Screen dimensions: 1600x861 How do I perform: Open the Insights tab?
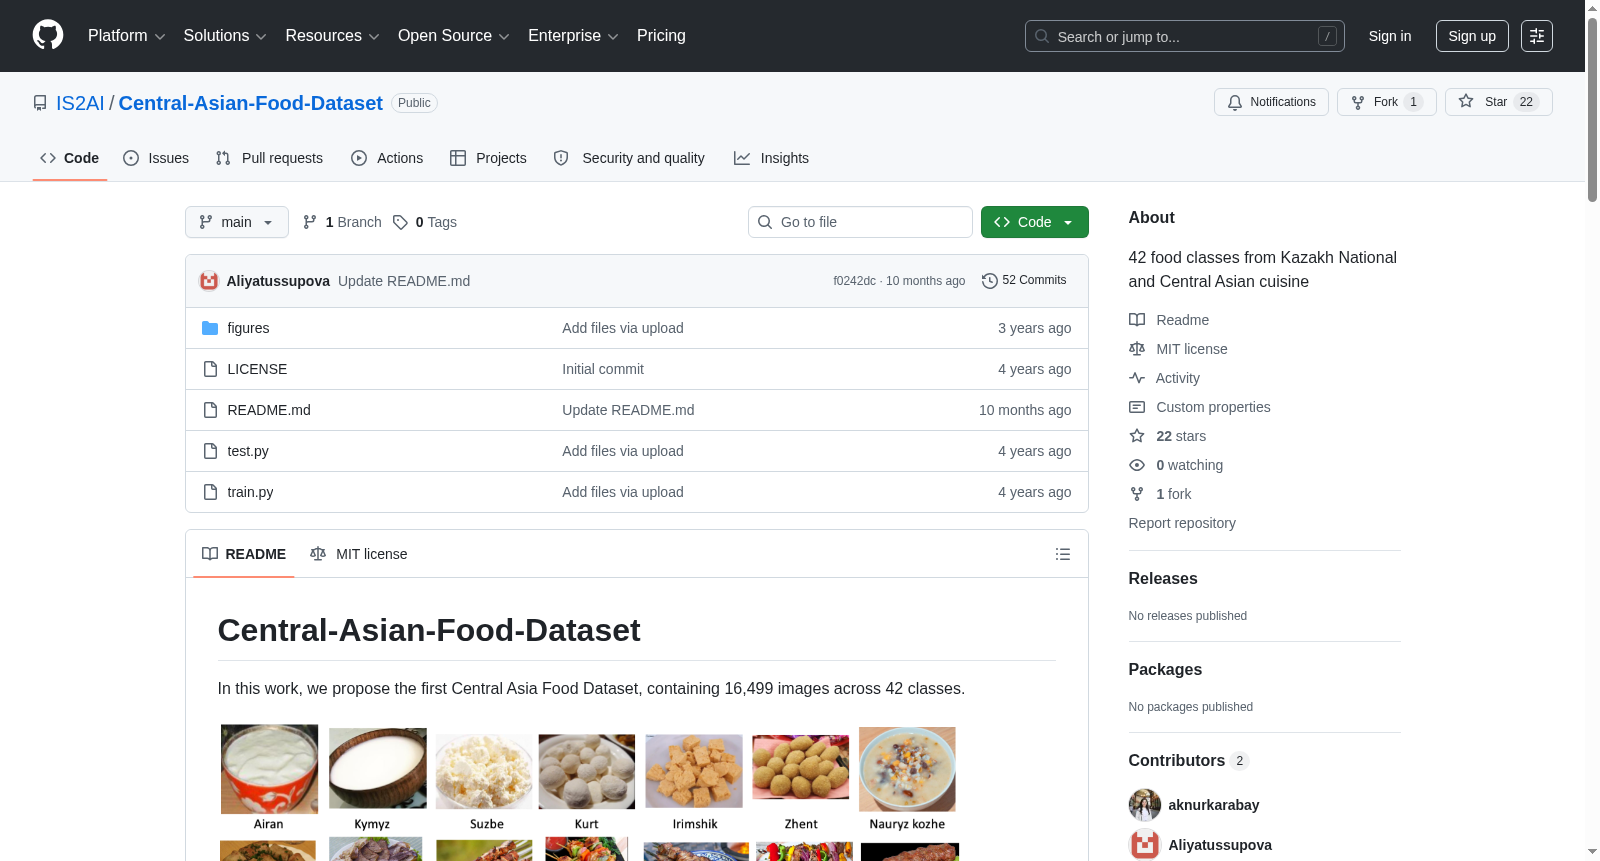coord(771,158)
